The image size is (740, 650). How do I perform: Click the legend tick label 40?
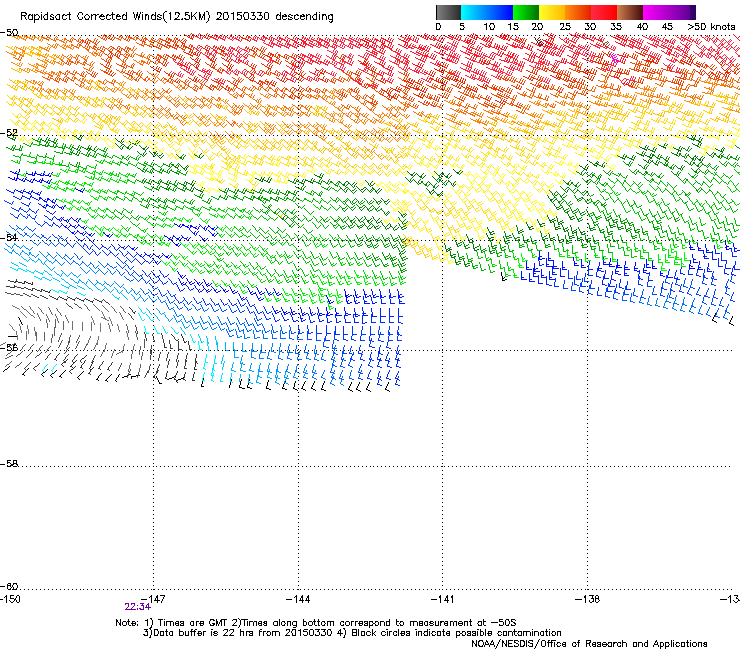coord(642,27)
